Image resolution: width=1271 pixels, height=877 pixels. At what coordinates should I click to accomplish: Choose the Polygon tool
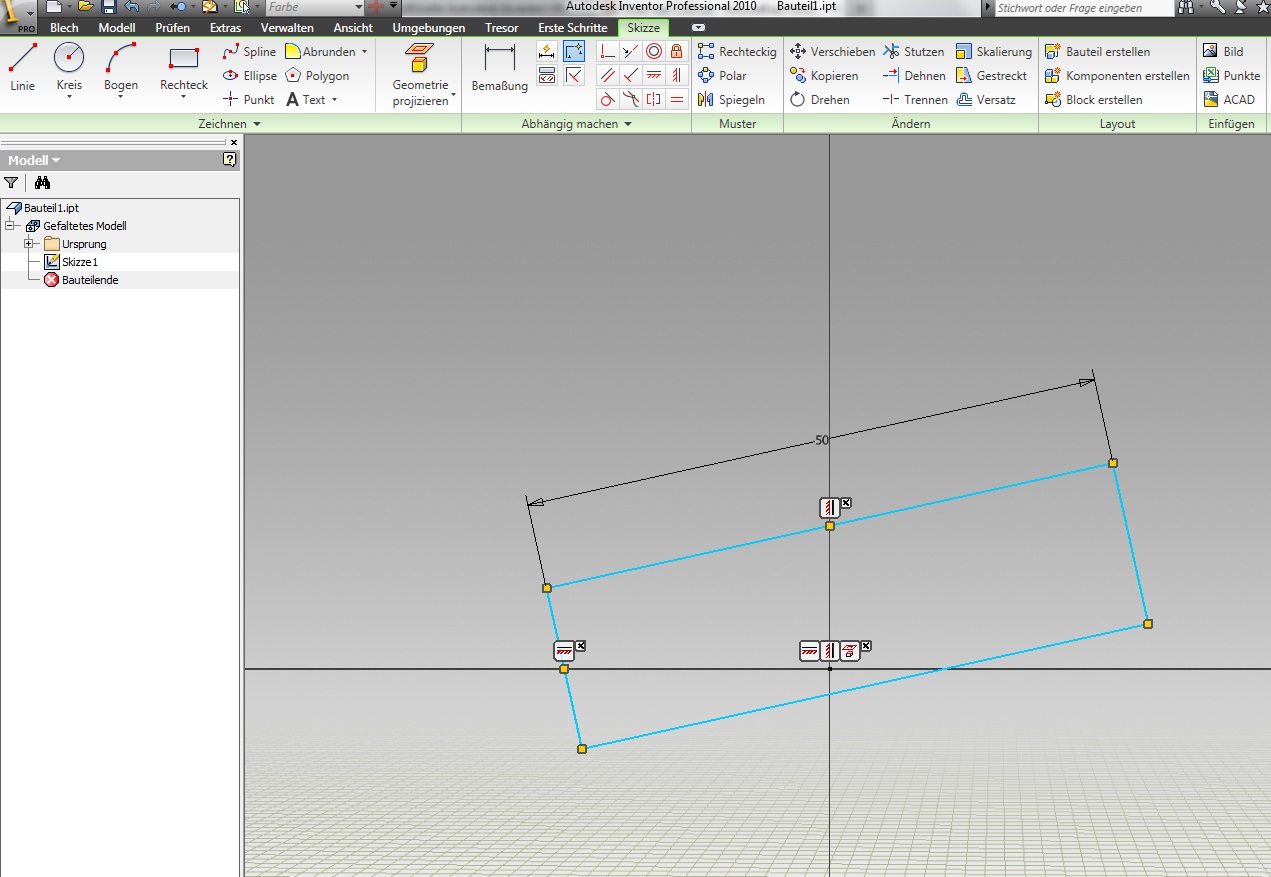(317, 76)
